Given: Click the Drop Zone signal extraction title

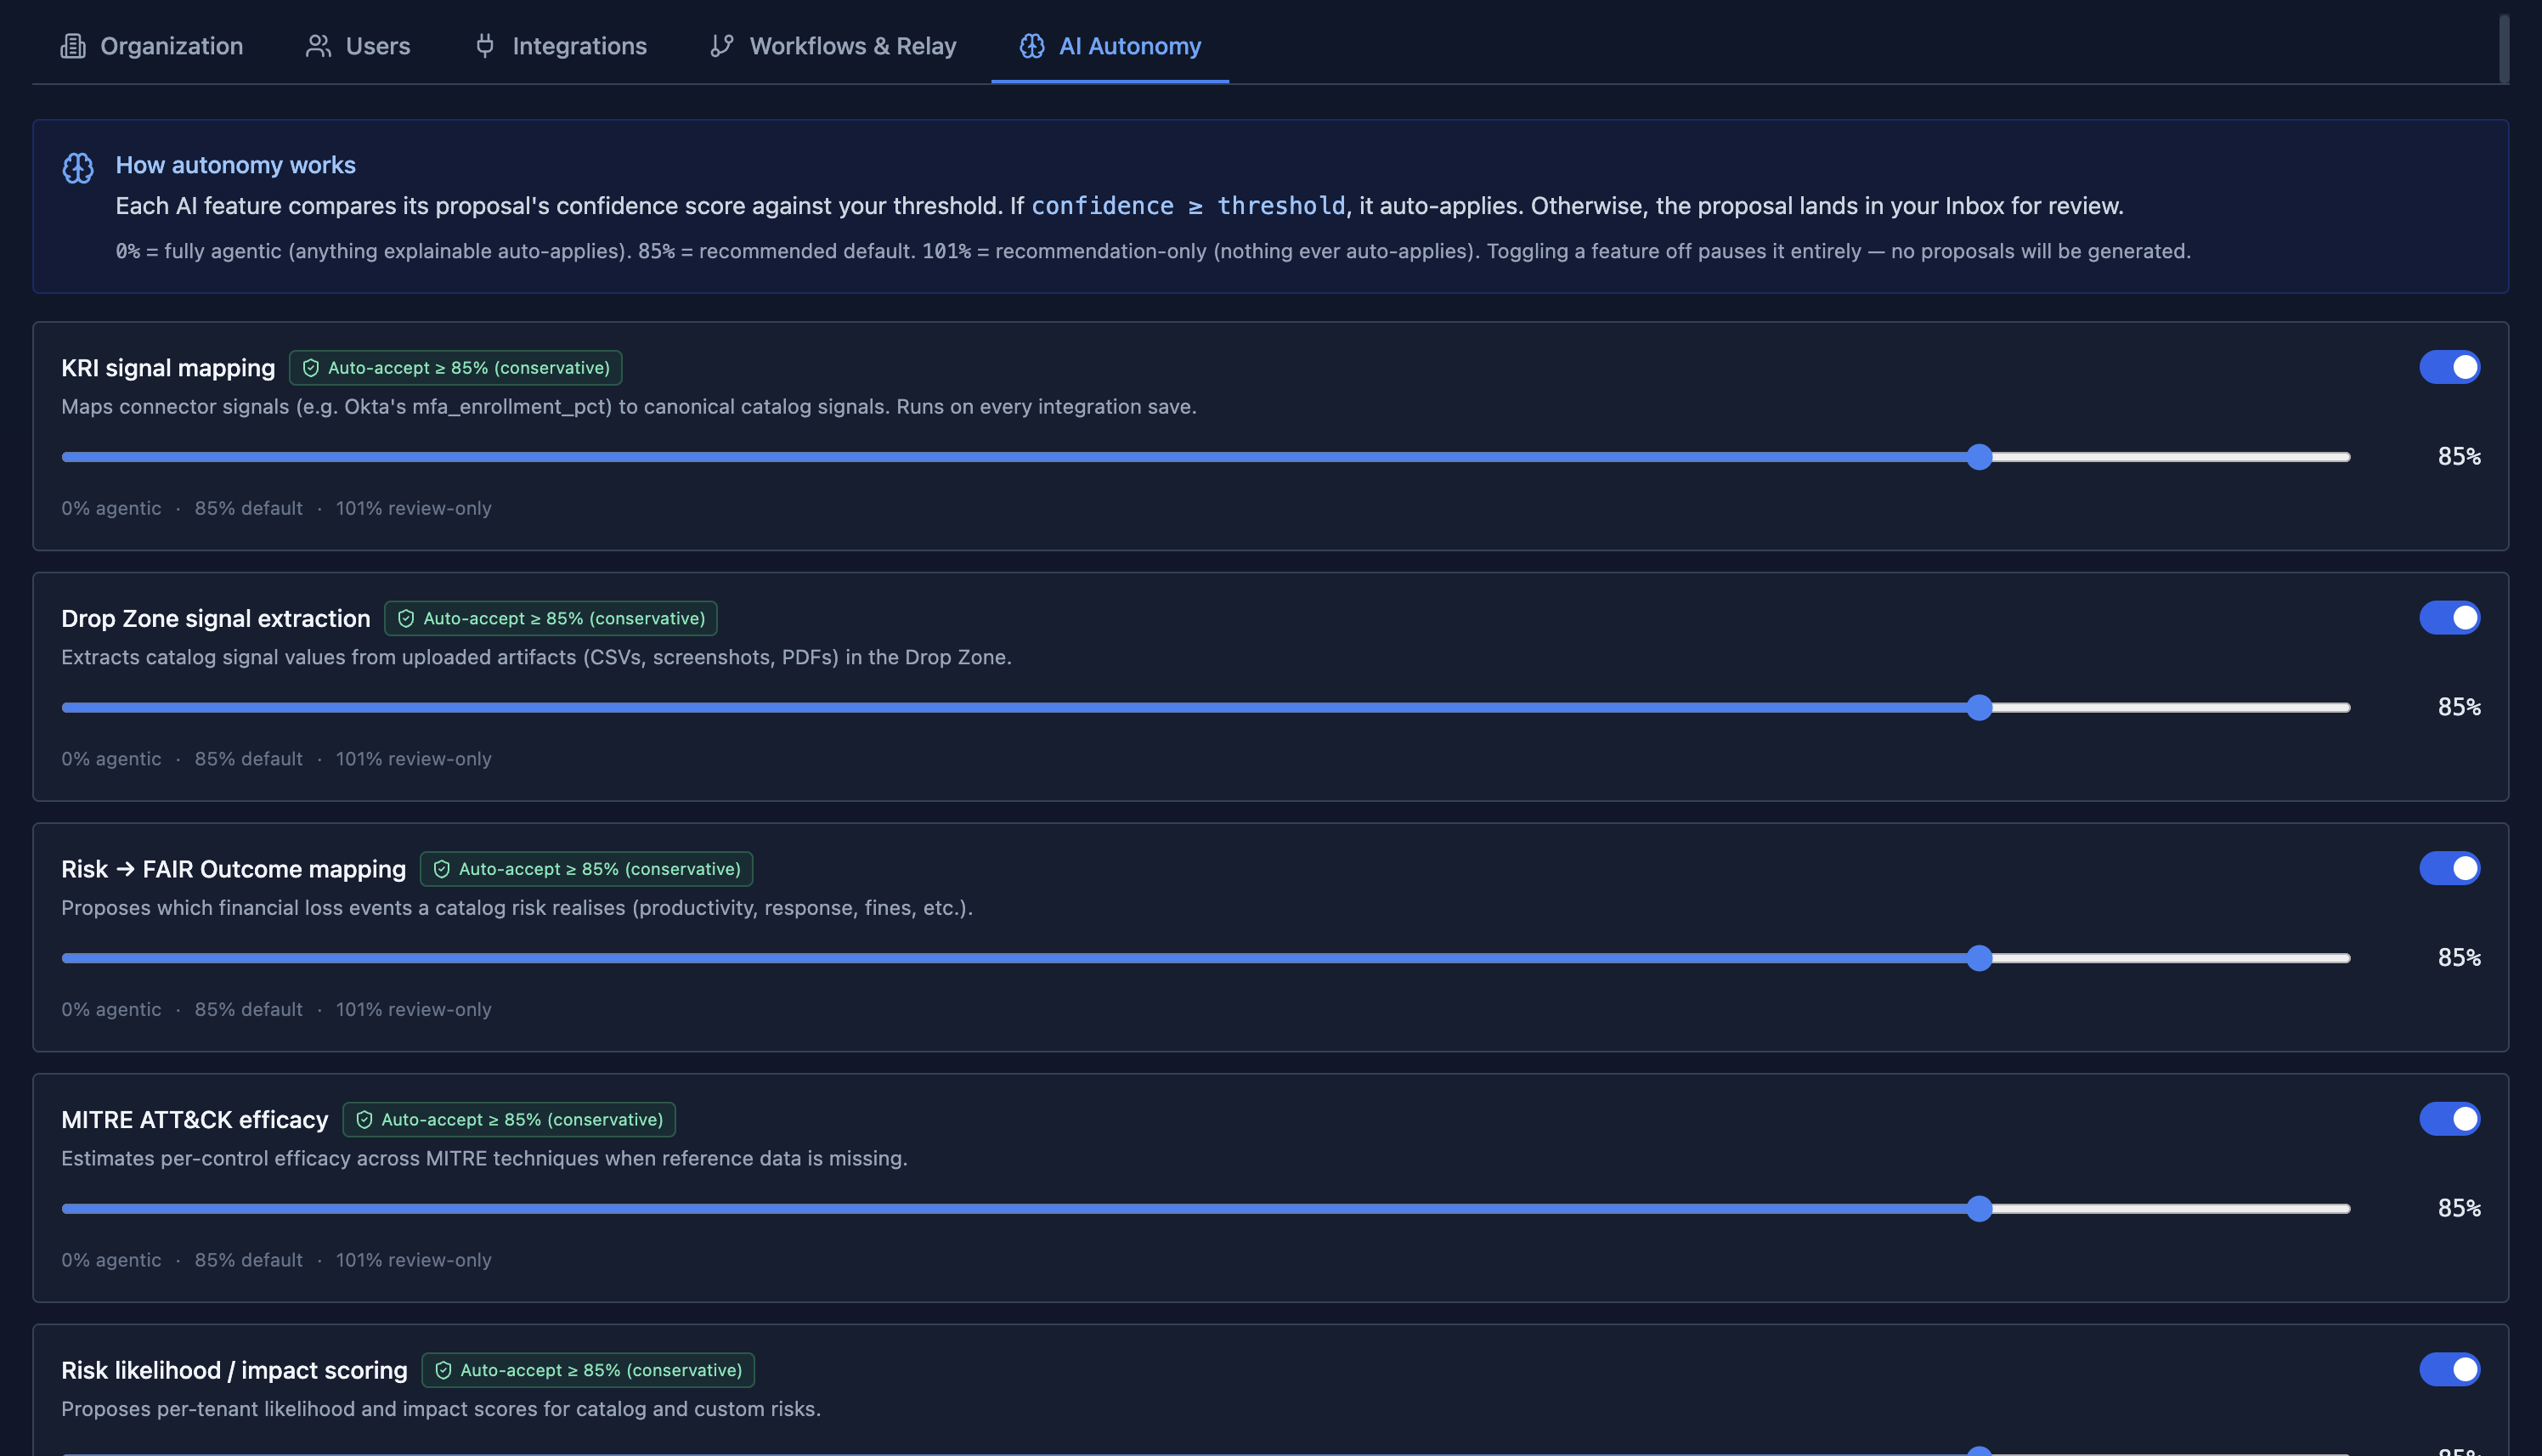Looking at the screenshot, I should tap(216, 619).
